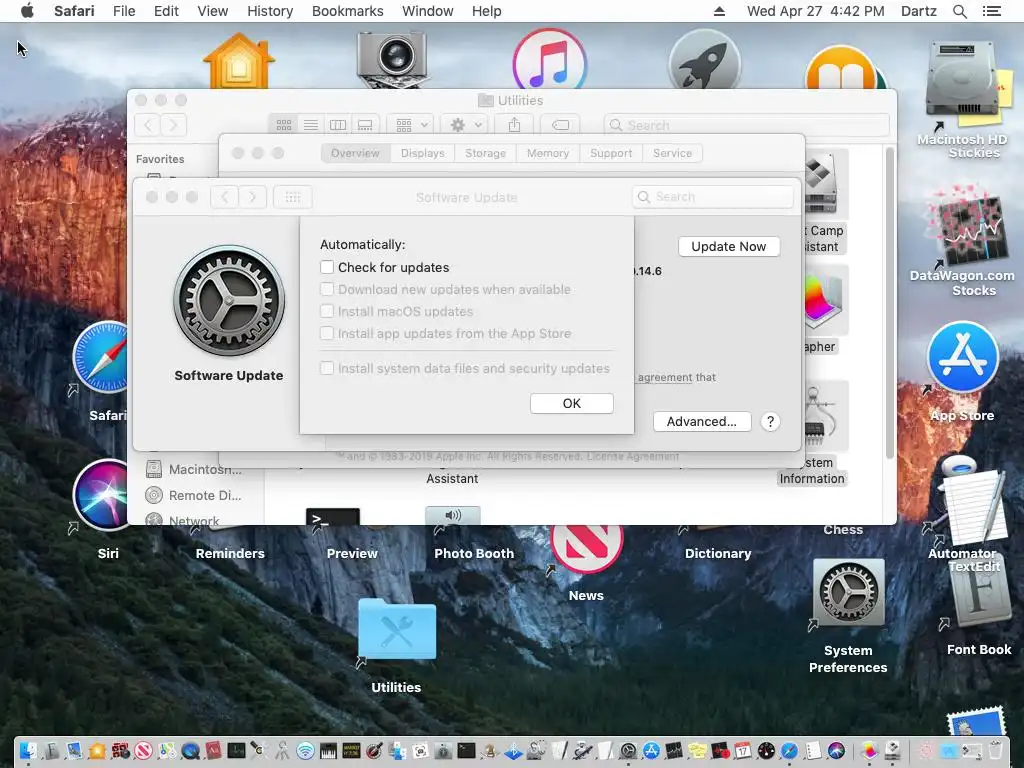Open Terminal icon in Utilities window
This screenshot has height=768, width=1024.
pyautogui.click(x=332, y=516)
